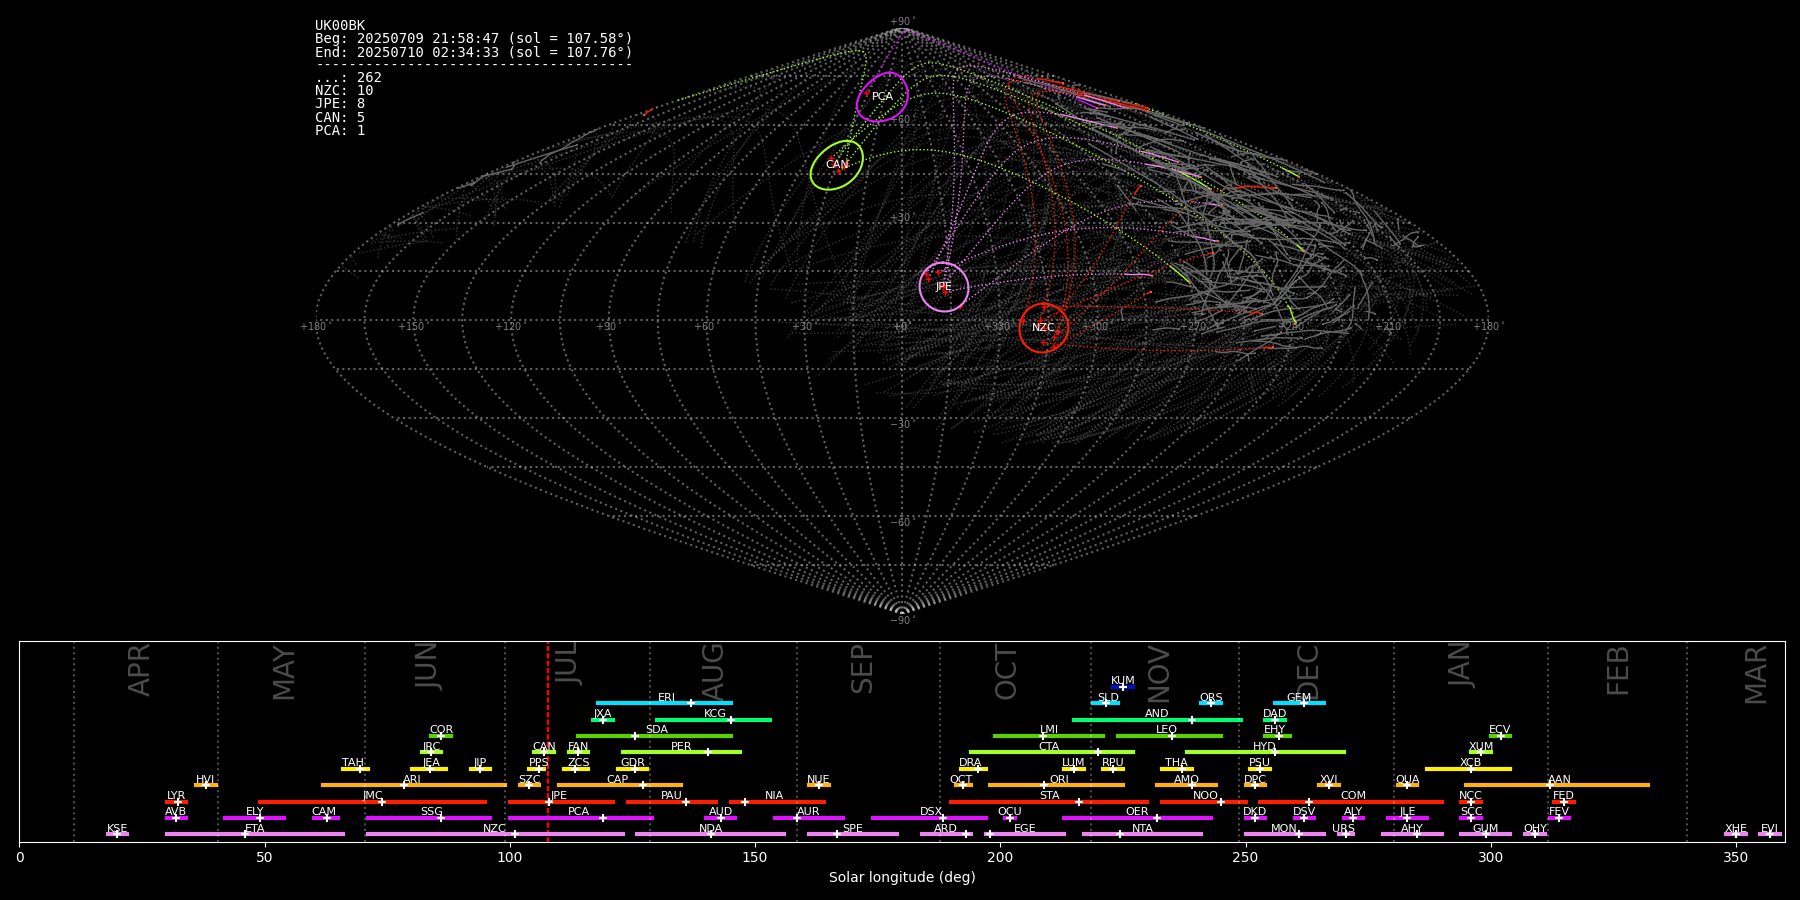Image resolution: width=1800 pixels, height=900 pixels.
Task: Click the 'JPE: 8' count in the header
Action: (340, 104)
